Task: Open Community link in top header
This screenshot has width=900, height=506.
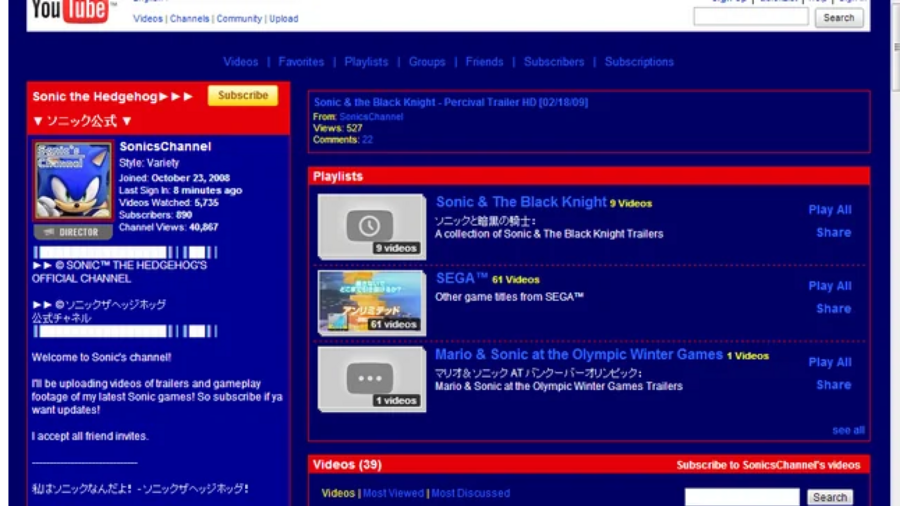Action: [239, 18]
